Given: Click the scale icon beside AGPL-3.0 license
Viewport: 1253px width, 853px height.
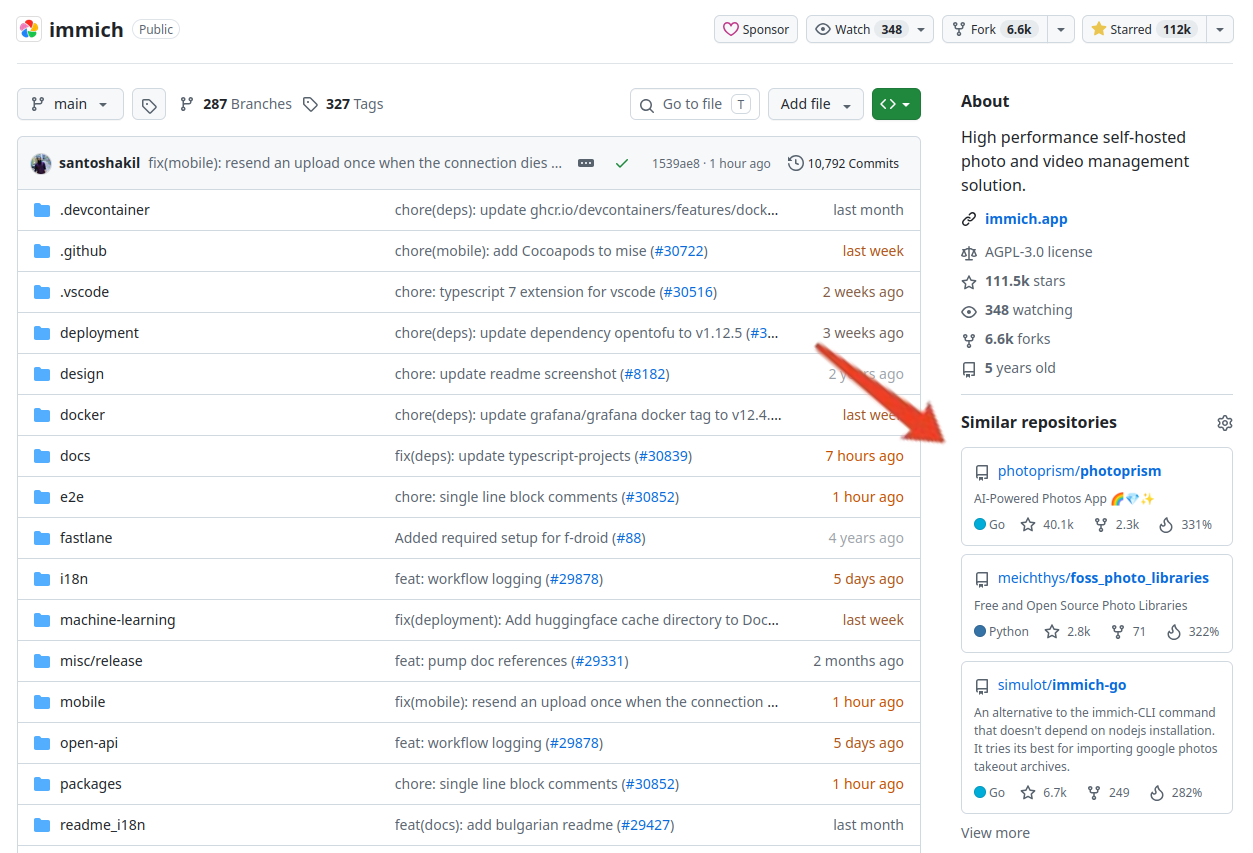Looking at the screenshot, I should coord(968,252).
